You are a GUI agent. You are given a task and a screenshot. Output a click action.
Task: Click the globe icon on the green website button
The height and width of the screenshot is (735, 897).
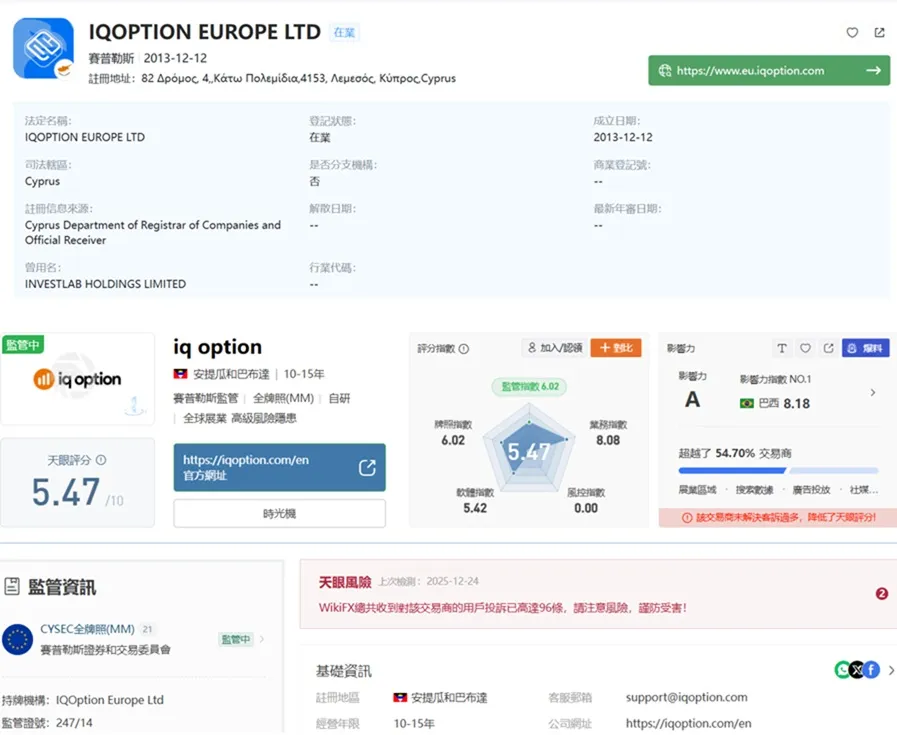point(665,70)
